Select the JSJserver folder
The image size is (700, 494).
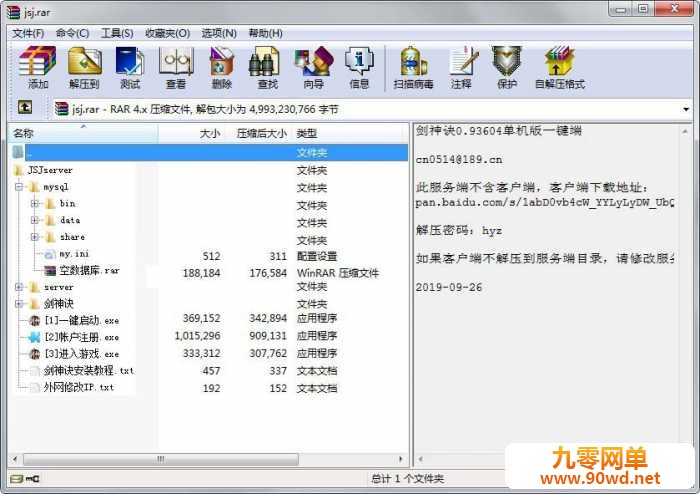[x=43, y=170]
